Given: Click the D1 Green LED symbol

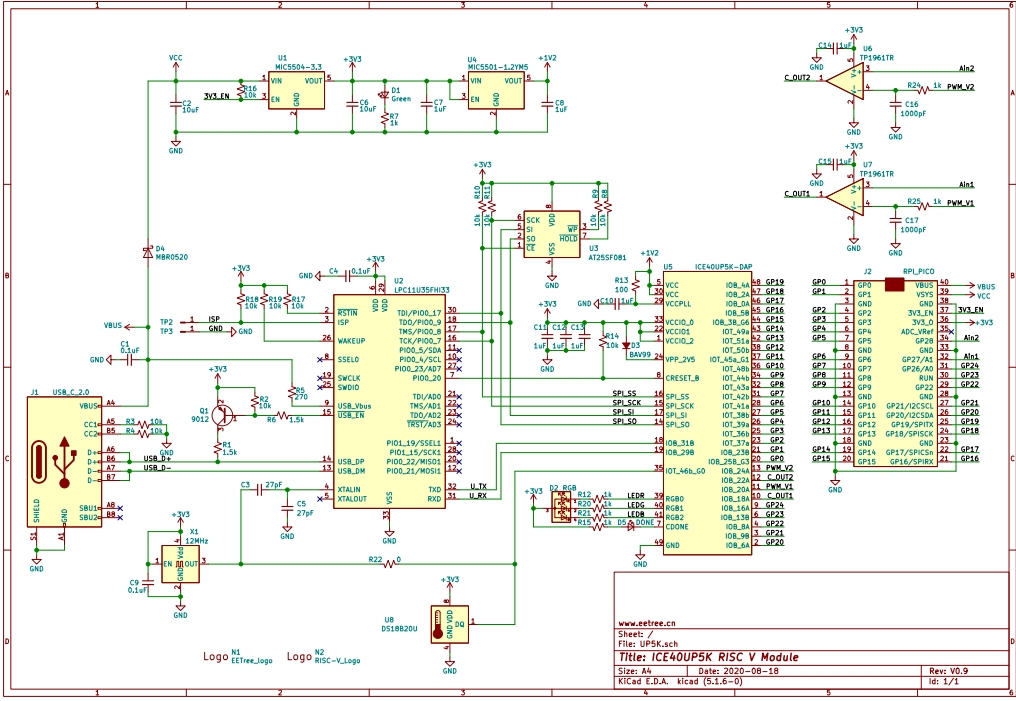Looking at the screenshot, I should [385, 95].
